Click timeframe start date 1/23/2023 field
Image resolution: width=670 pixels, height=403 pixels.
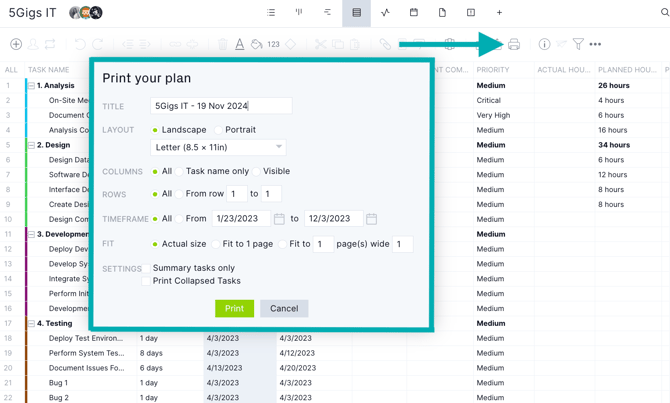point(241,219)
